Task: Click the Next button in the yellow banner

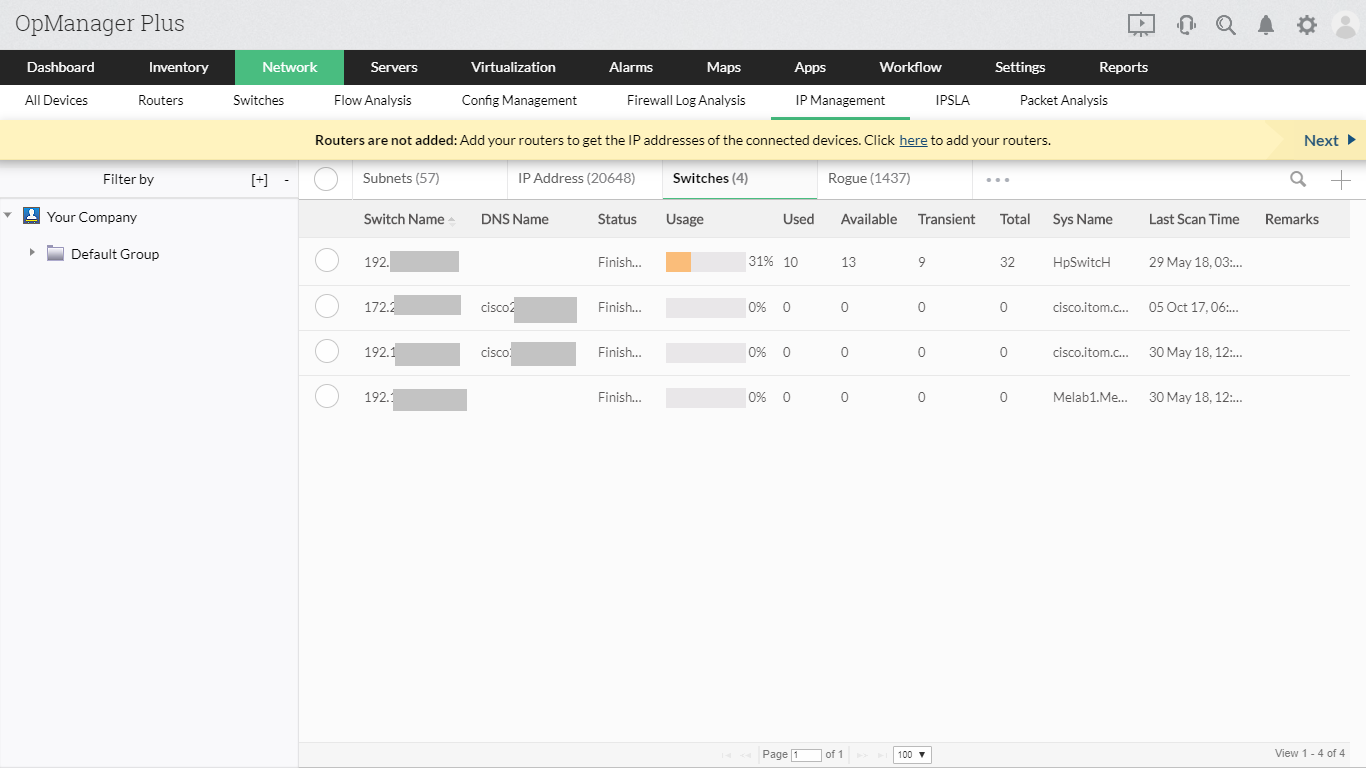Action: pyautogui.click(x=1330, y=140)
